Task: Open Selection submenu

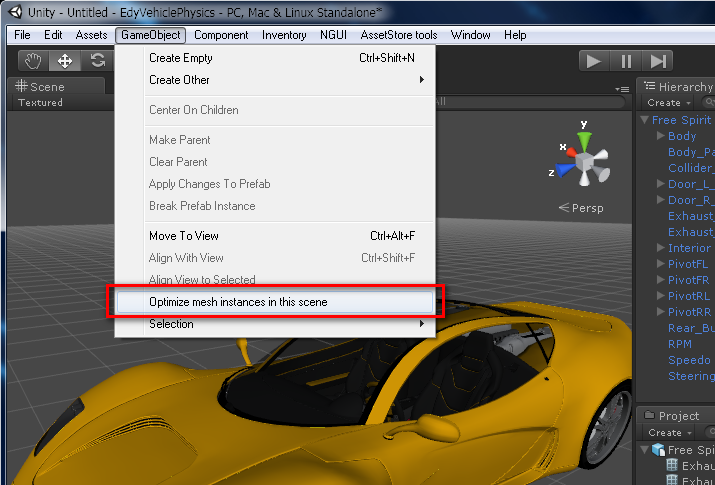Action: click(x=275, y=324)
